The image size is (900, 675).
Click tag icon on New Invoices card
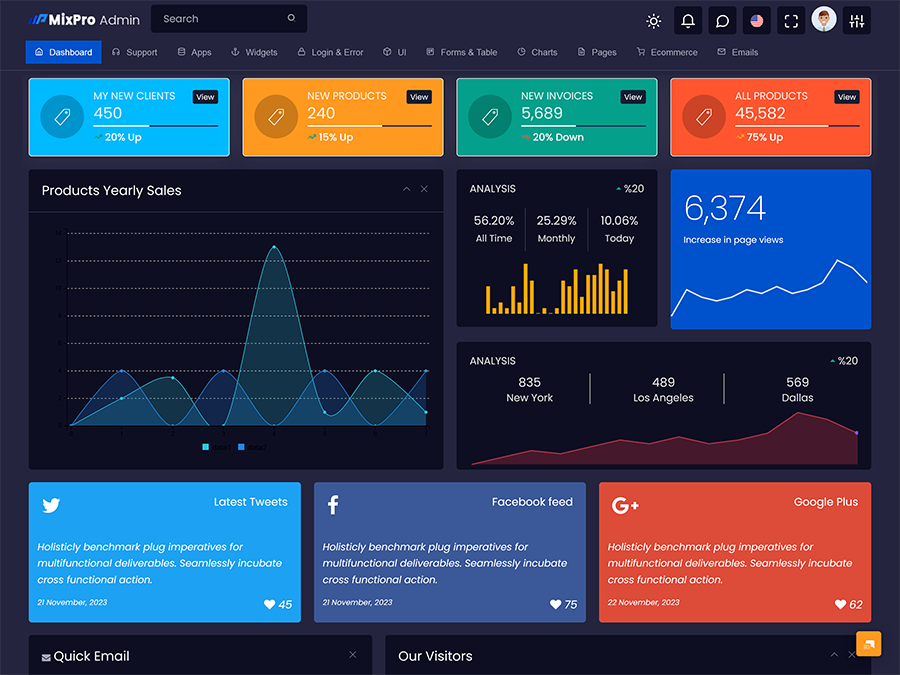[490, 117]
